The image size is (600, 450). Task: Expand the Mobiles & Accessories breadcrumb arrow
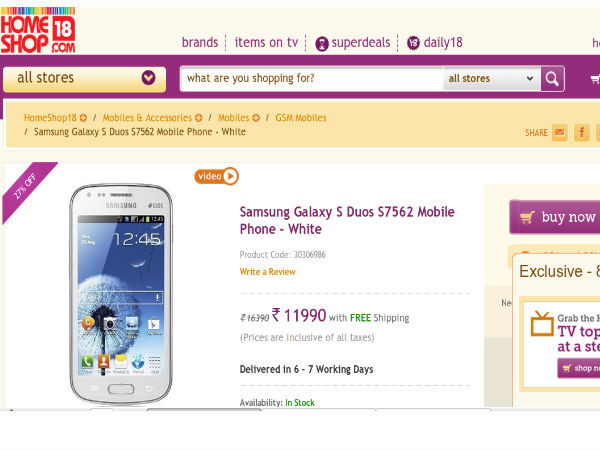pos(199,118)
